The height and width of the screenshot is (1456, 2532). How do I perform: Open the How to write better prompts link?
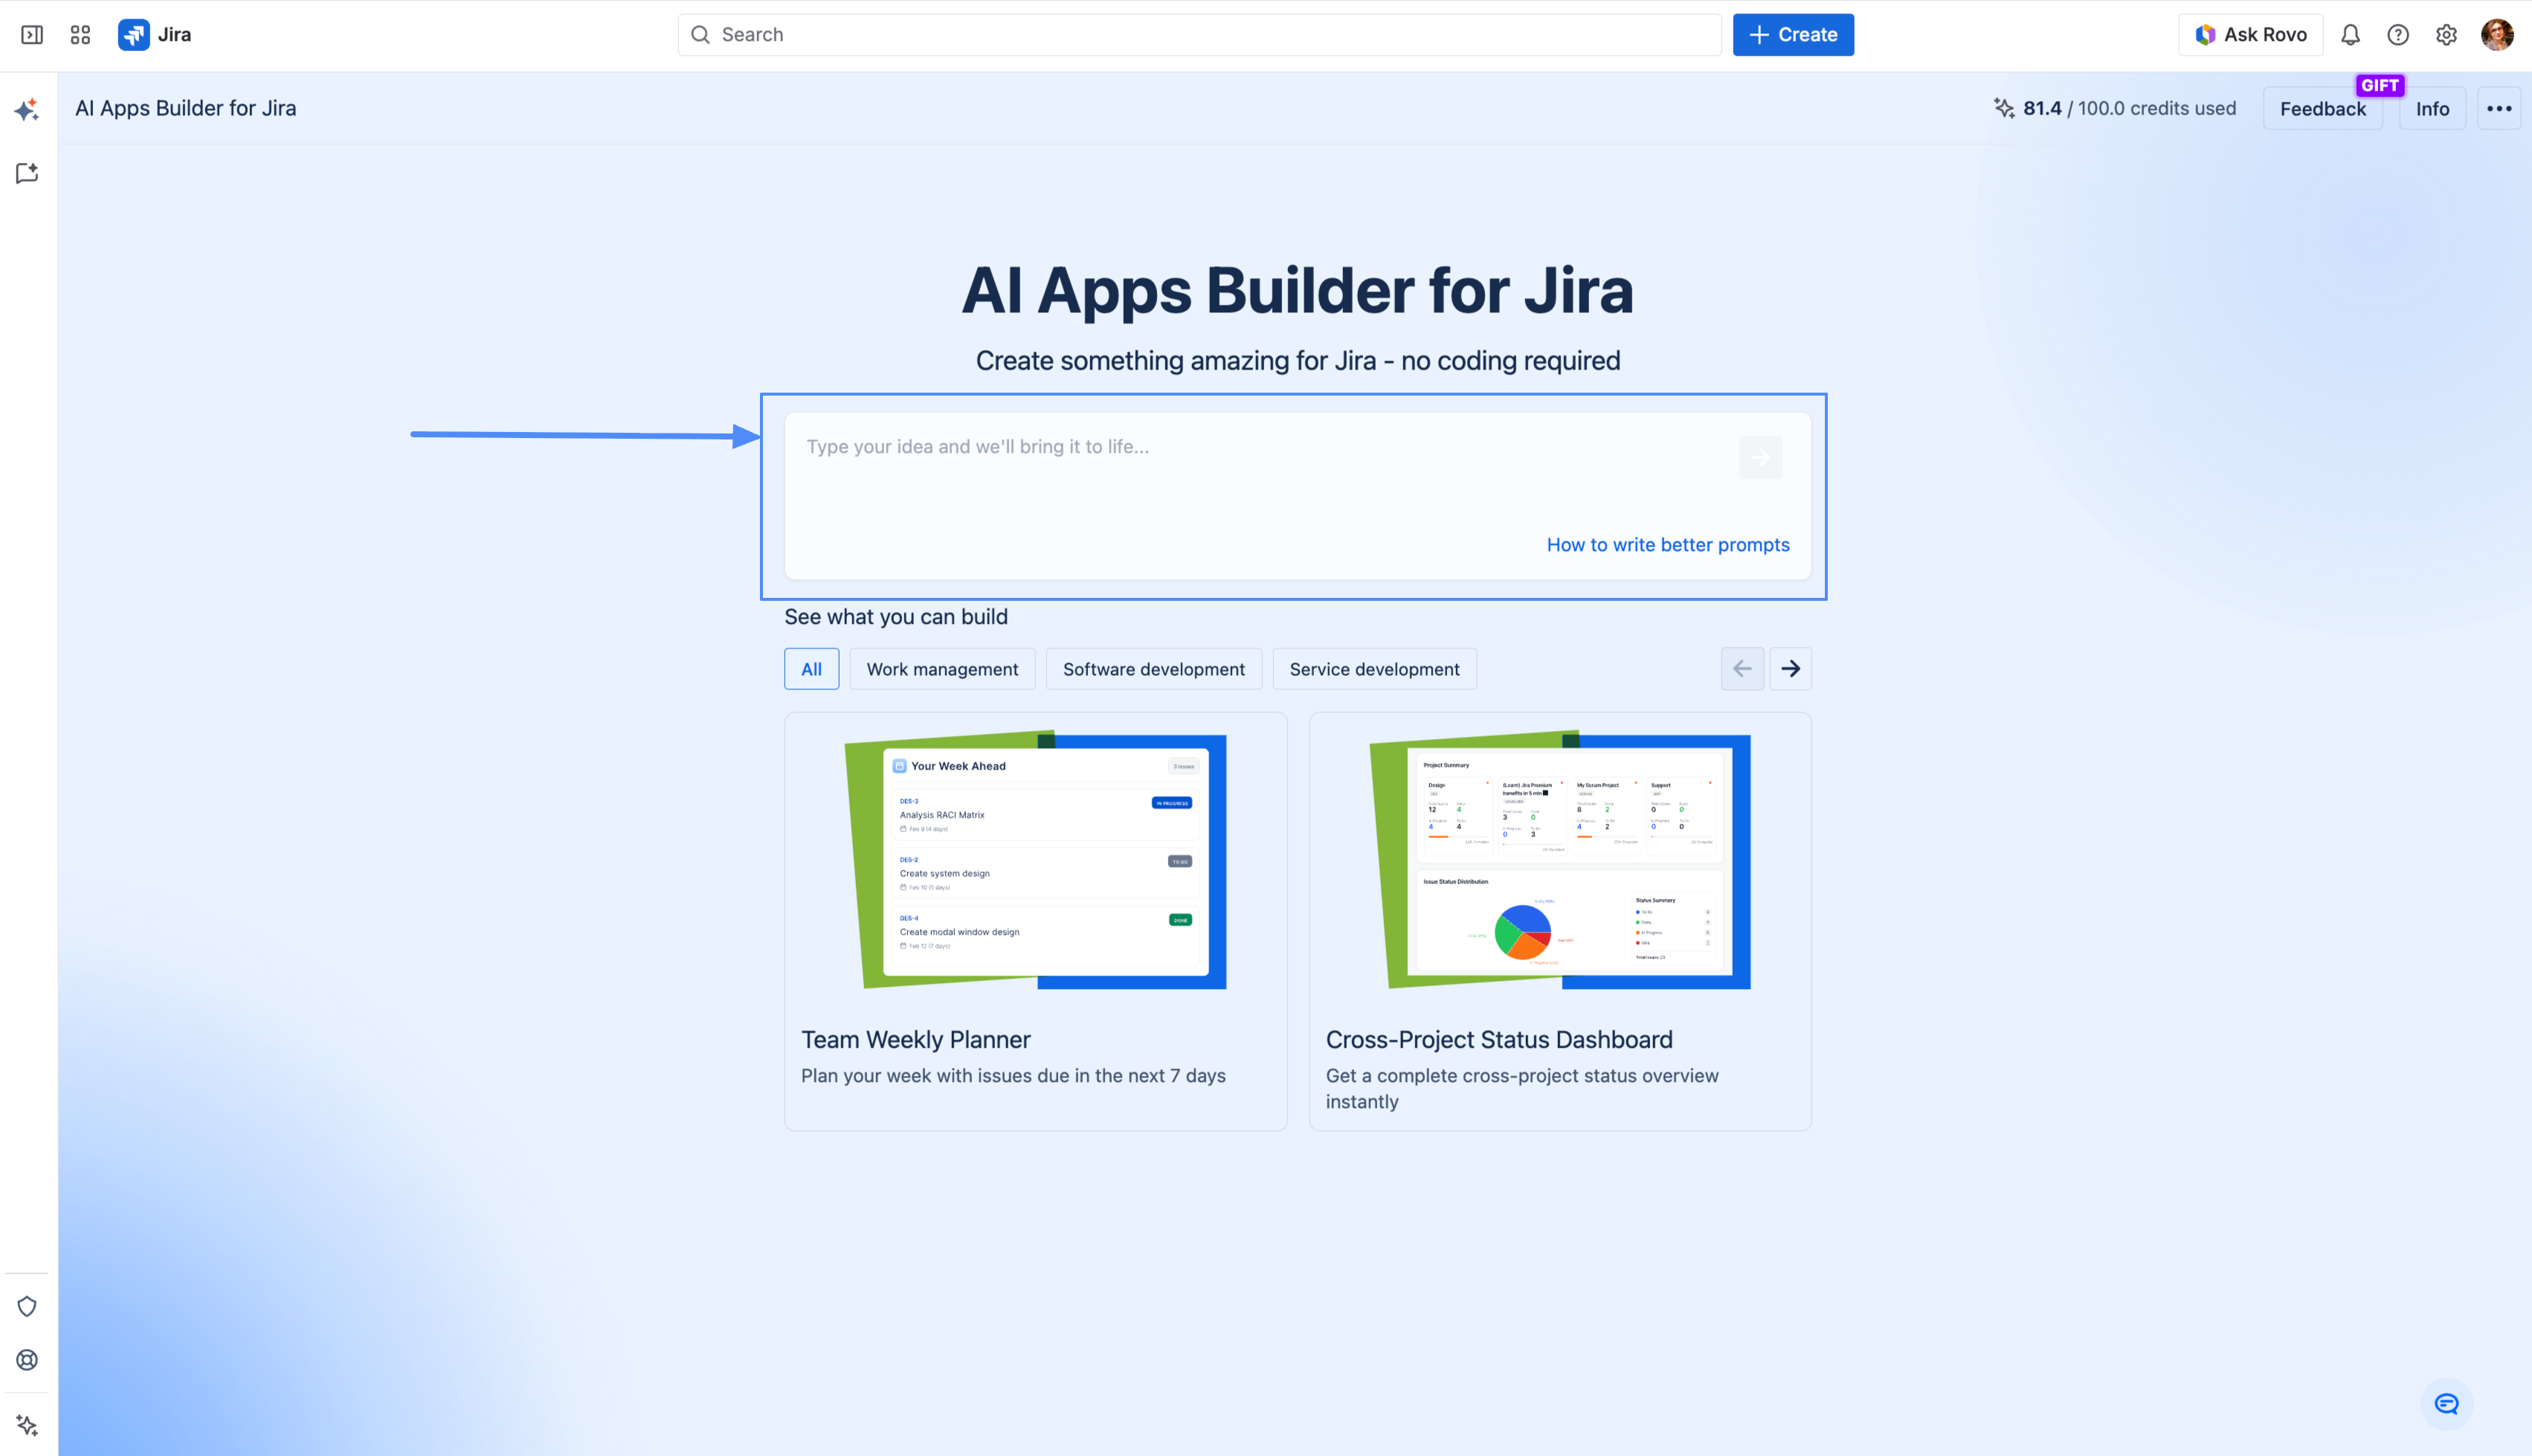tap(1667, 545)
